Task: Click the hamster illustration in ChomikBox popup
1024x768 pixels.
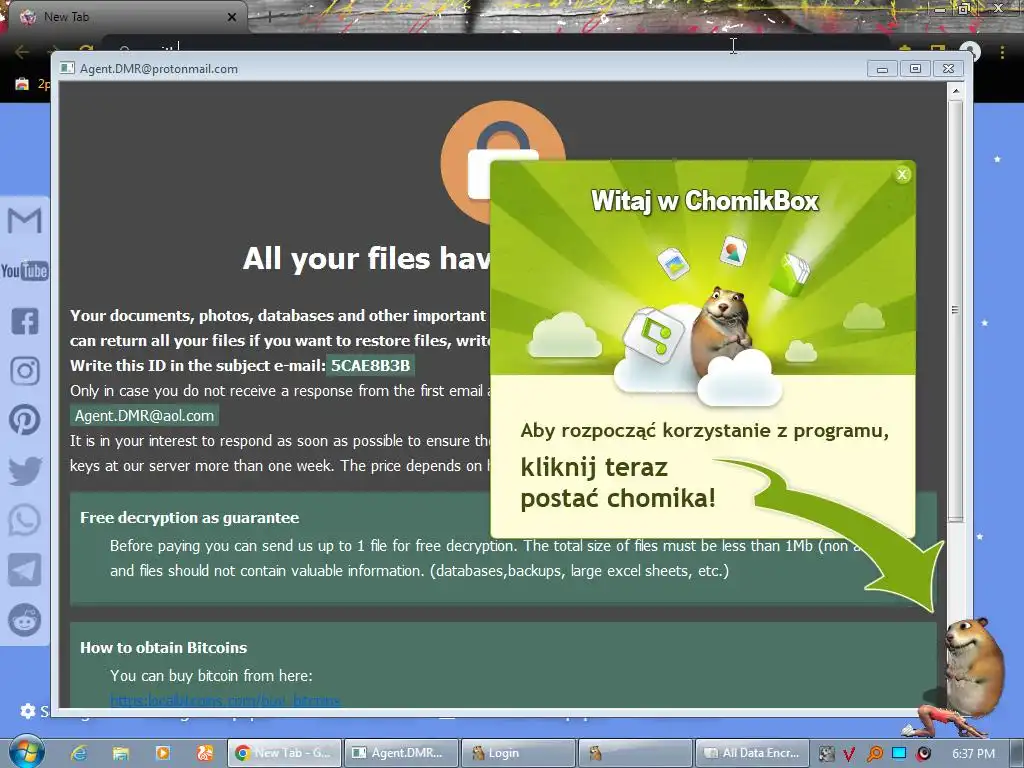Action: tap(720, 330)
